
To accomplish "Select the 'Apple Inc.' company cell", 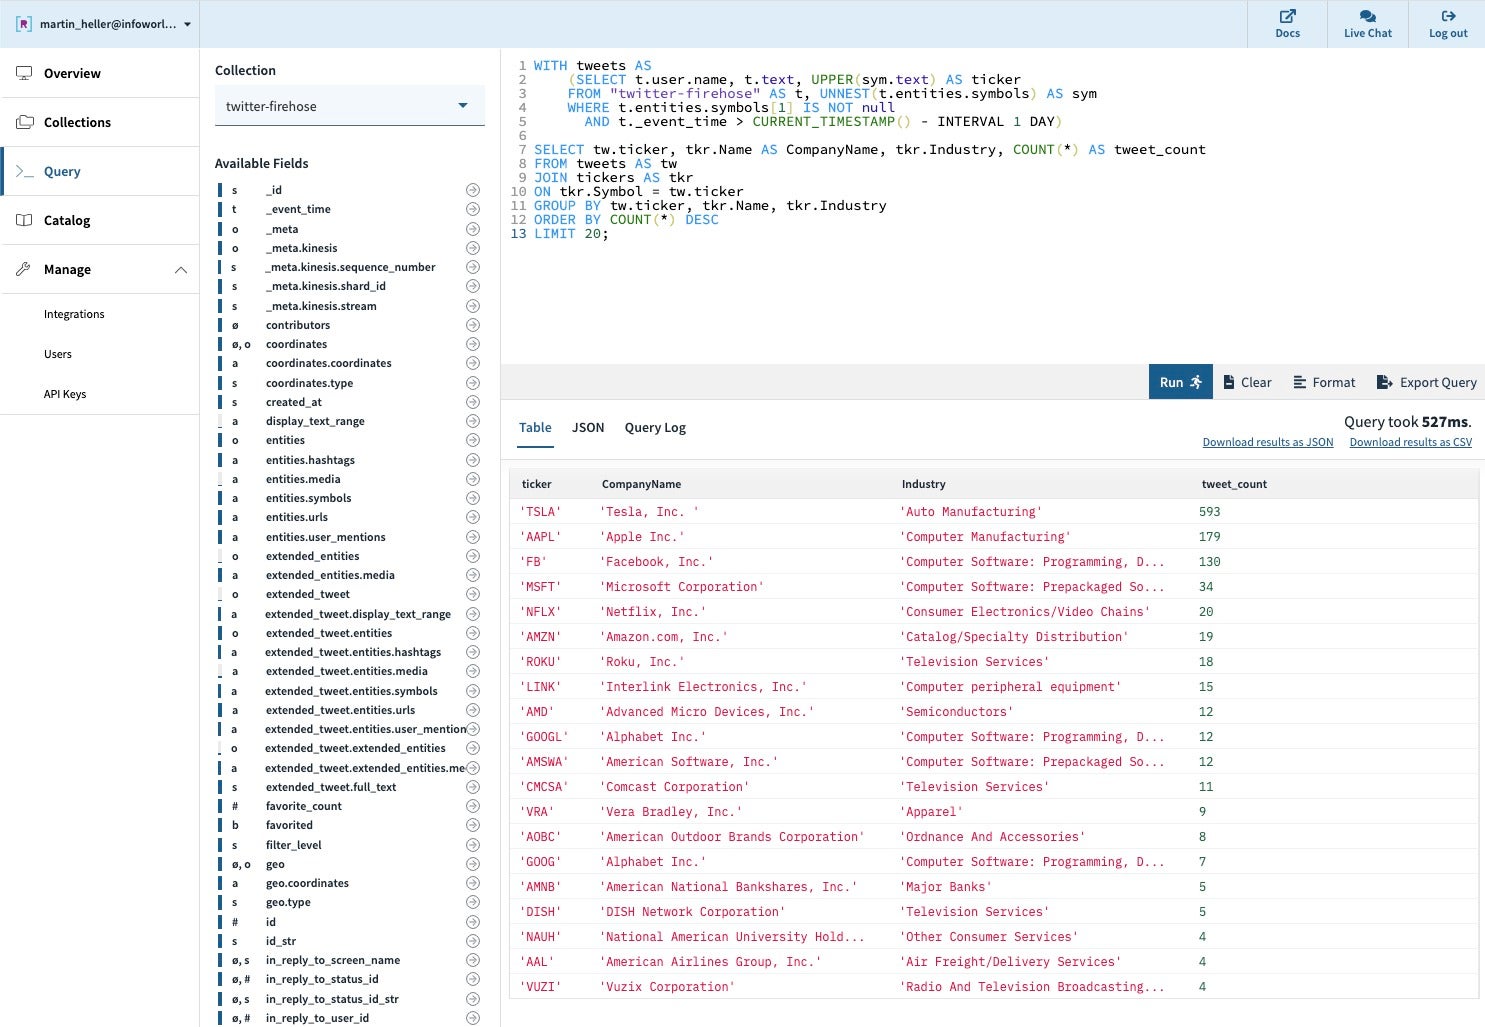I will 643,537.
